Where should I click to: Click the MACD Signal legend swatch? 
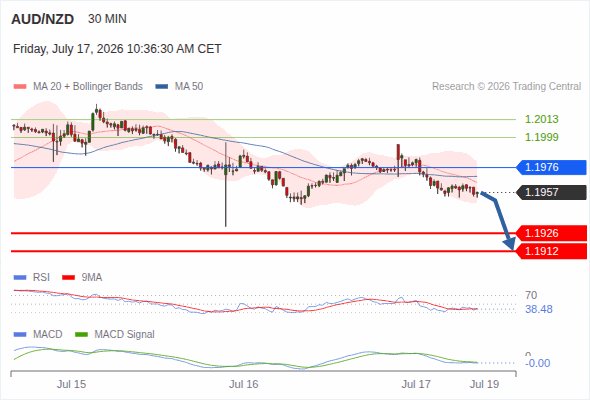click(x=81, y=335)
